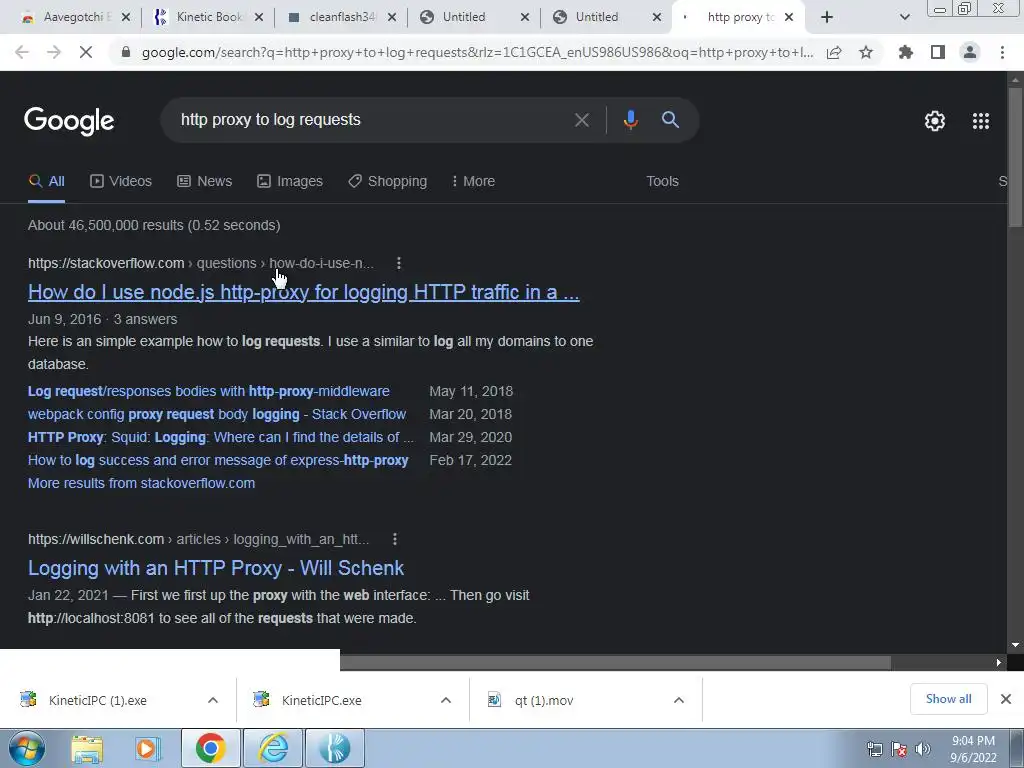Viewport: 1024px width, 768px height.
Task: Open options dots beside willschenk result
Action: coord(394,539)
